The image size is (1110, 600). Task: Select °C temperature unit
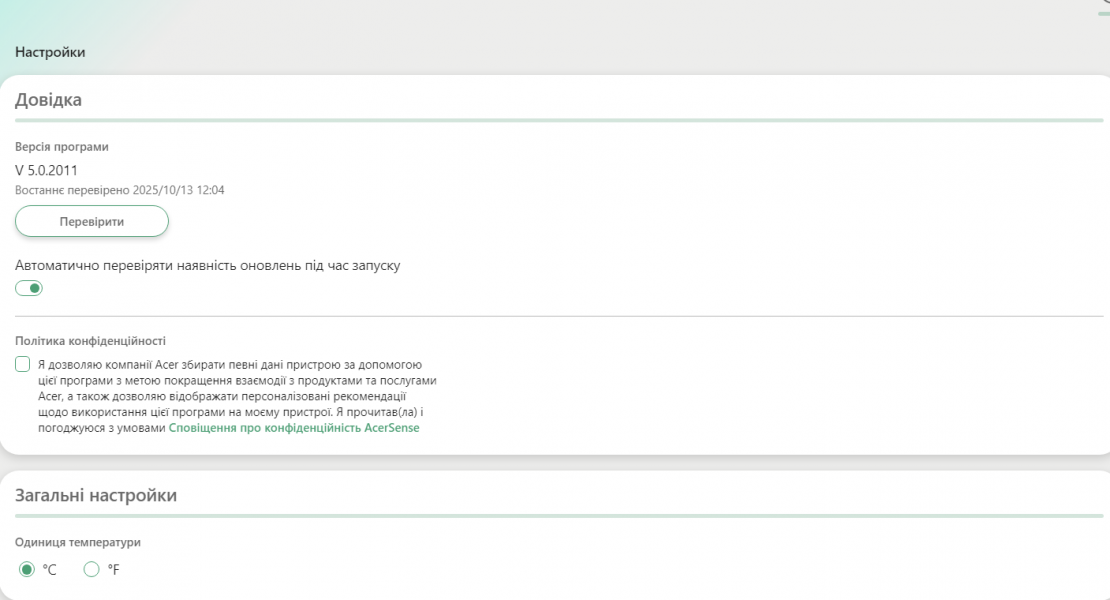(x=27, y=569)
